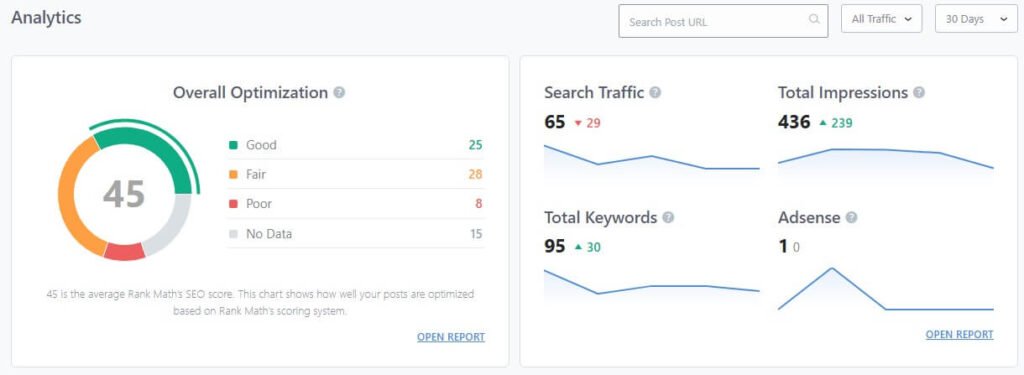Click the gray No Data legend swatch
1024x375 pixels.
(233, 234)
